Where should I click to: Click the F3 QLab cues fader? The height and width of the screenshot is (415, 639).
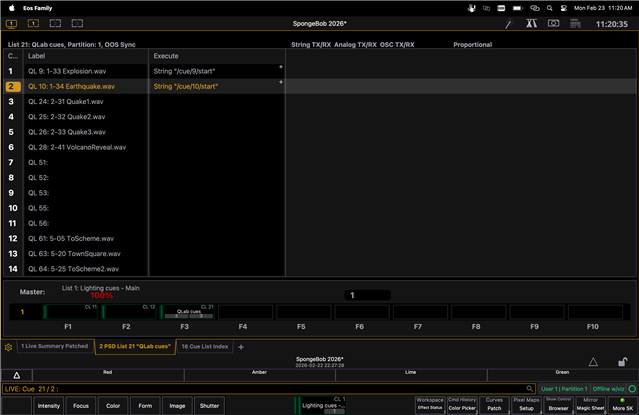[185, 313]
